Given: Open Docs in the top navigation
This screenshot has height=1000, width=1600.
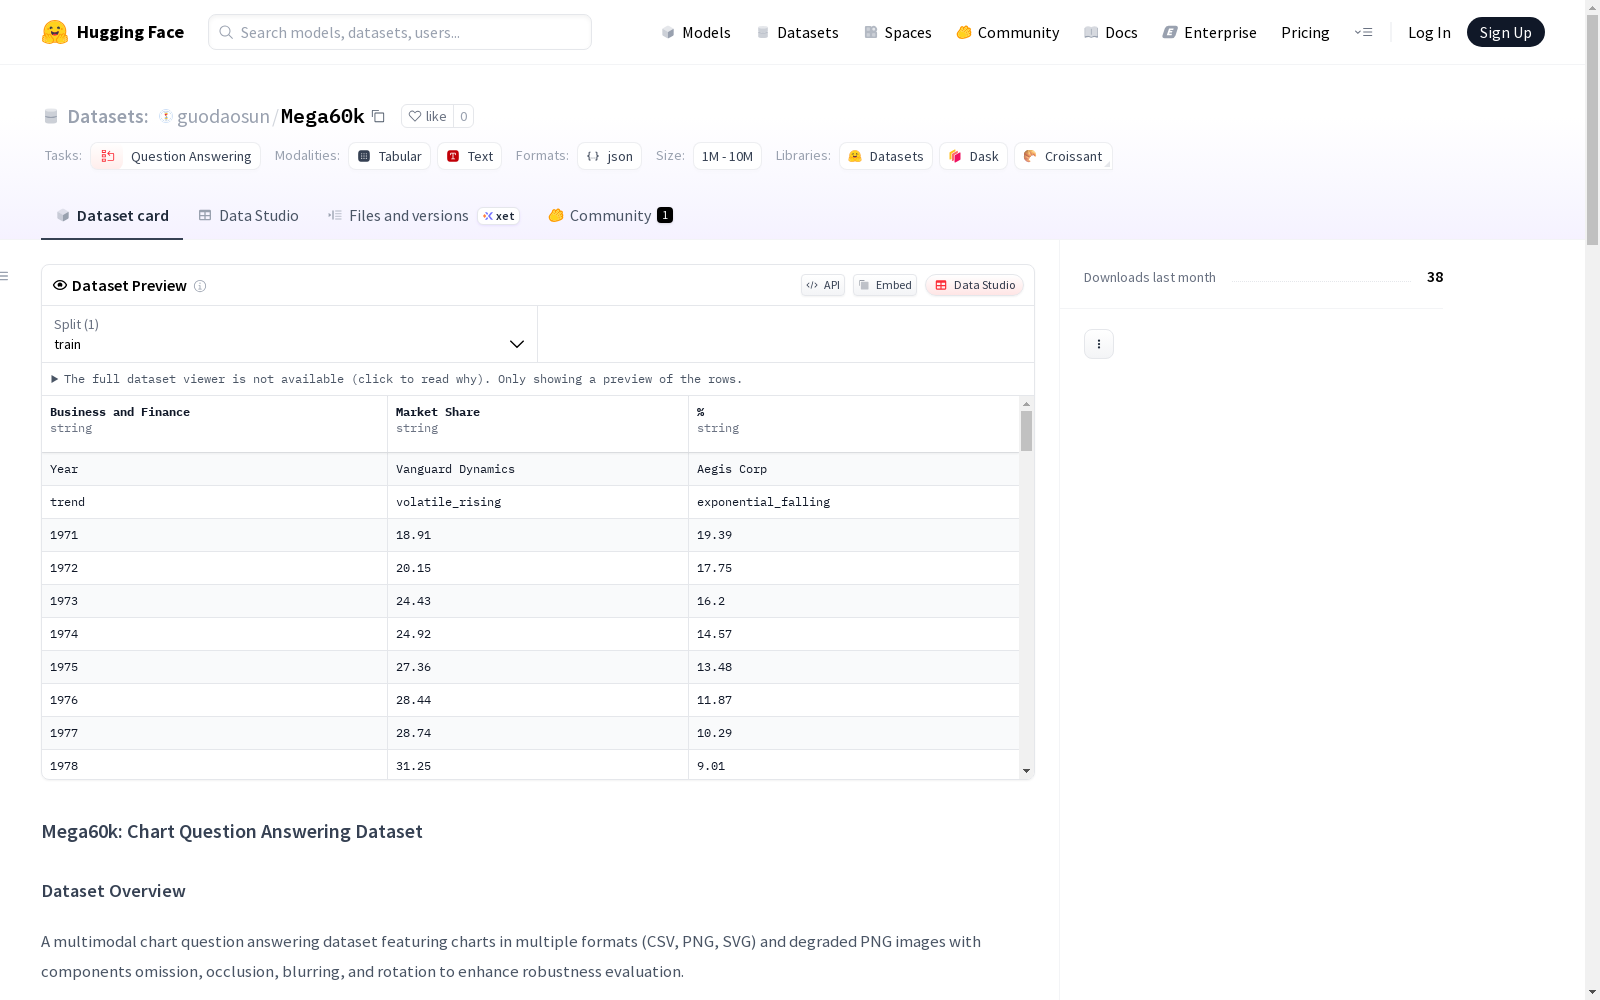Looking at the screenshot, I should click(x=1110, y=32).
